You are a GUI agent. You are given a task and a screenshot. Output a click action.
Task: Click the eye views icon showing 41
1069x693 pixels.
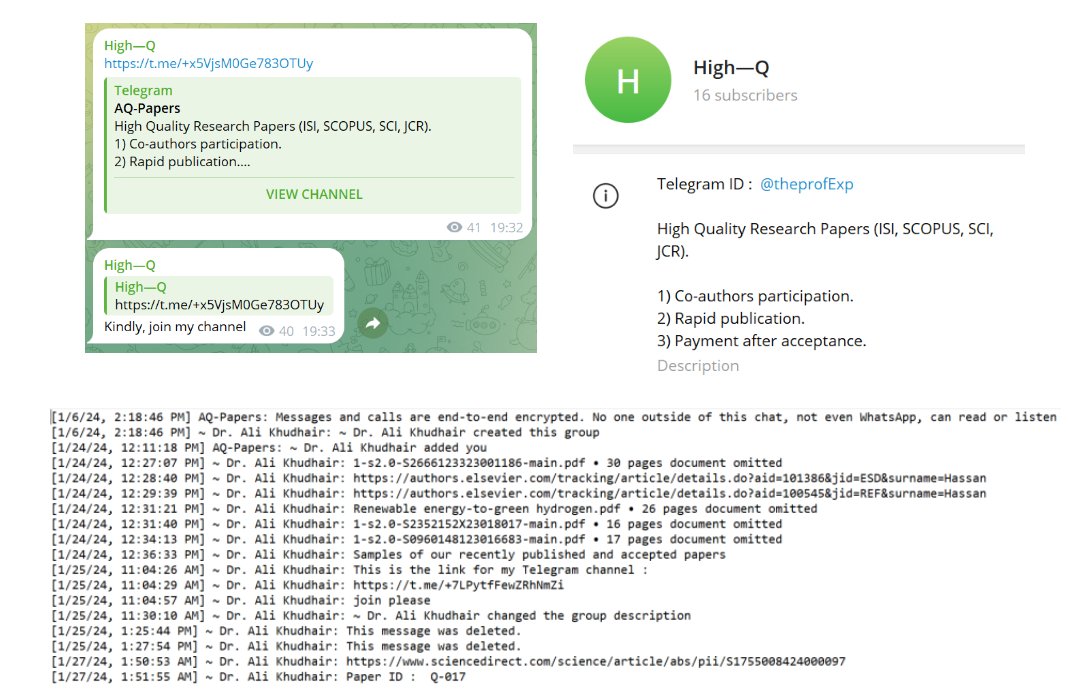(x=454, y=227)
